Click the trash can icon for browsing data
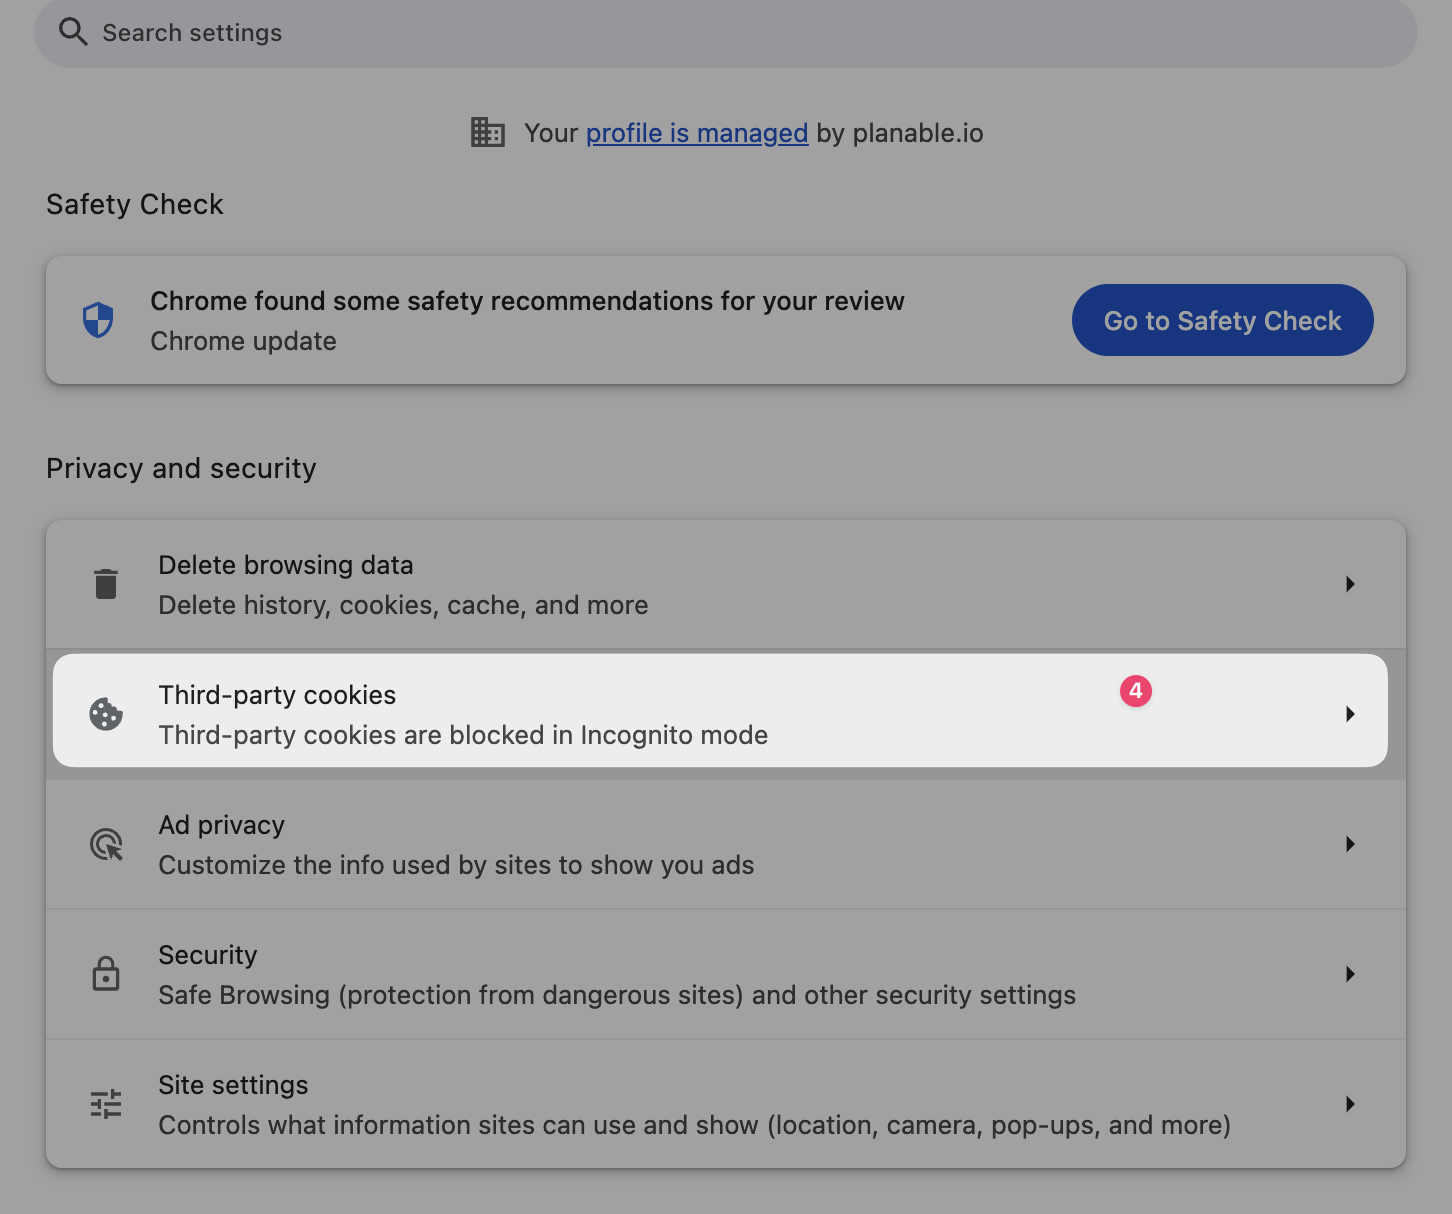Image resolution: width=1452 pixels, height=1214 pixels. pos(106,584)
